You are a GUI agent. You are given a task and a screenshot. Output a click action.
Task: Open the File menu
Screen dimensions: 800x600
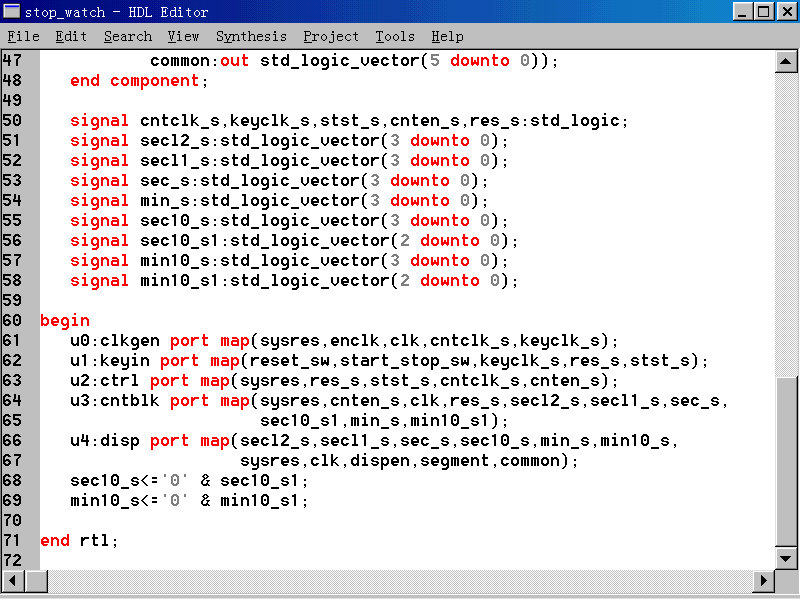[23, 37]
